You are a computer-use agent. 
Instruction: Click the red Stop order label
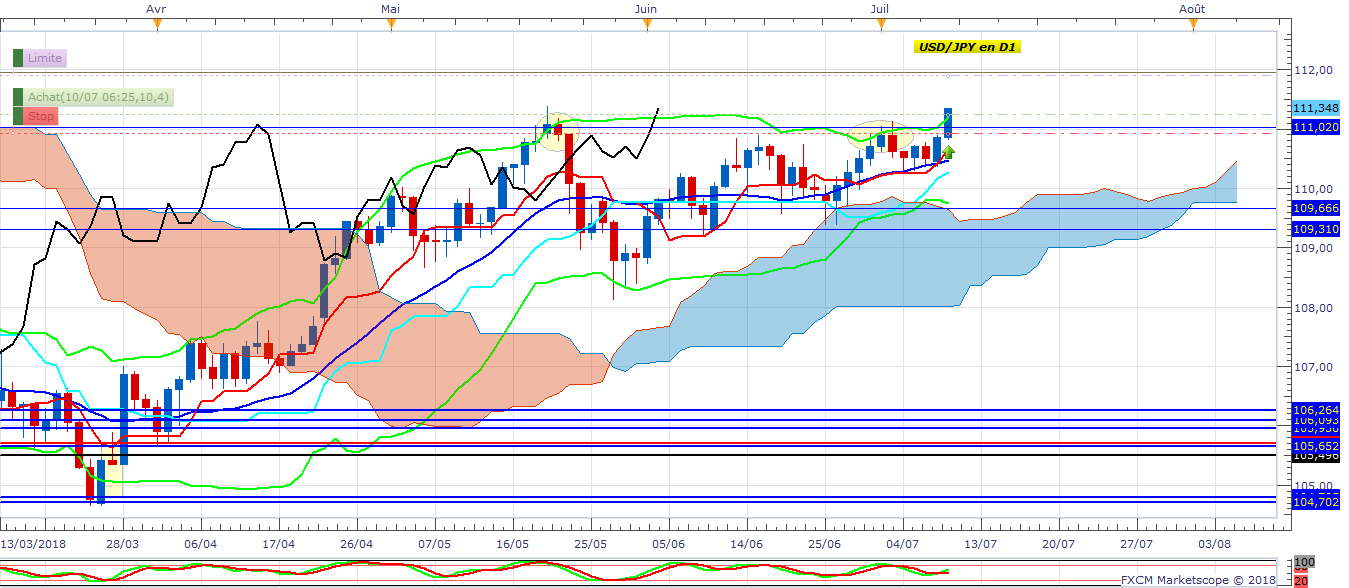(41, 116)
